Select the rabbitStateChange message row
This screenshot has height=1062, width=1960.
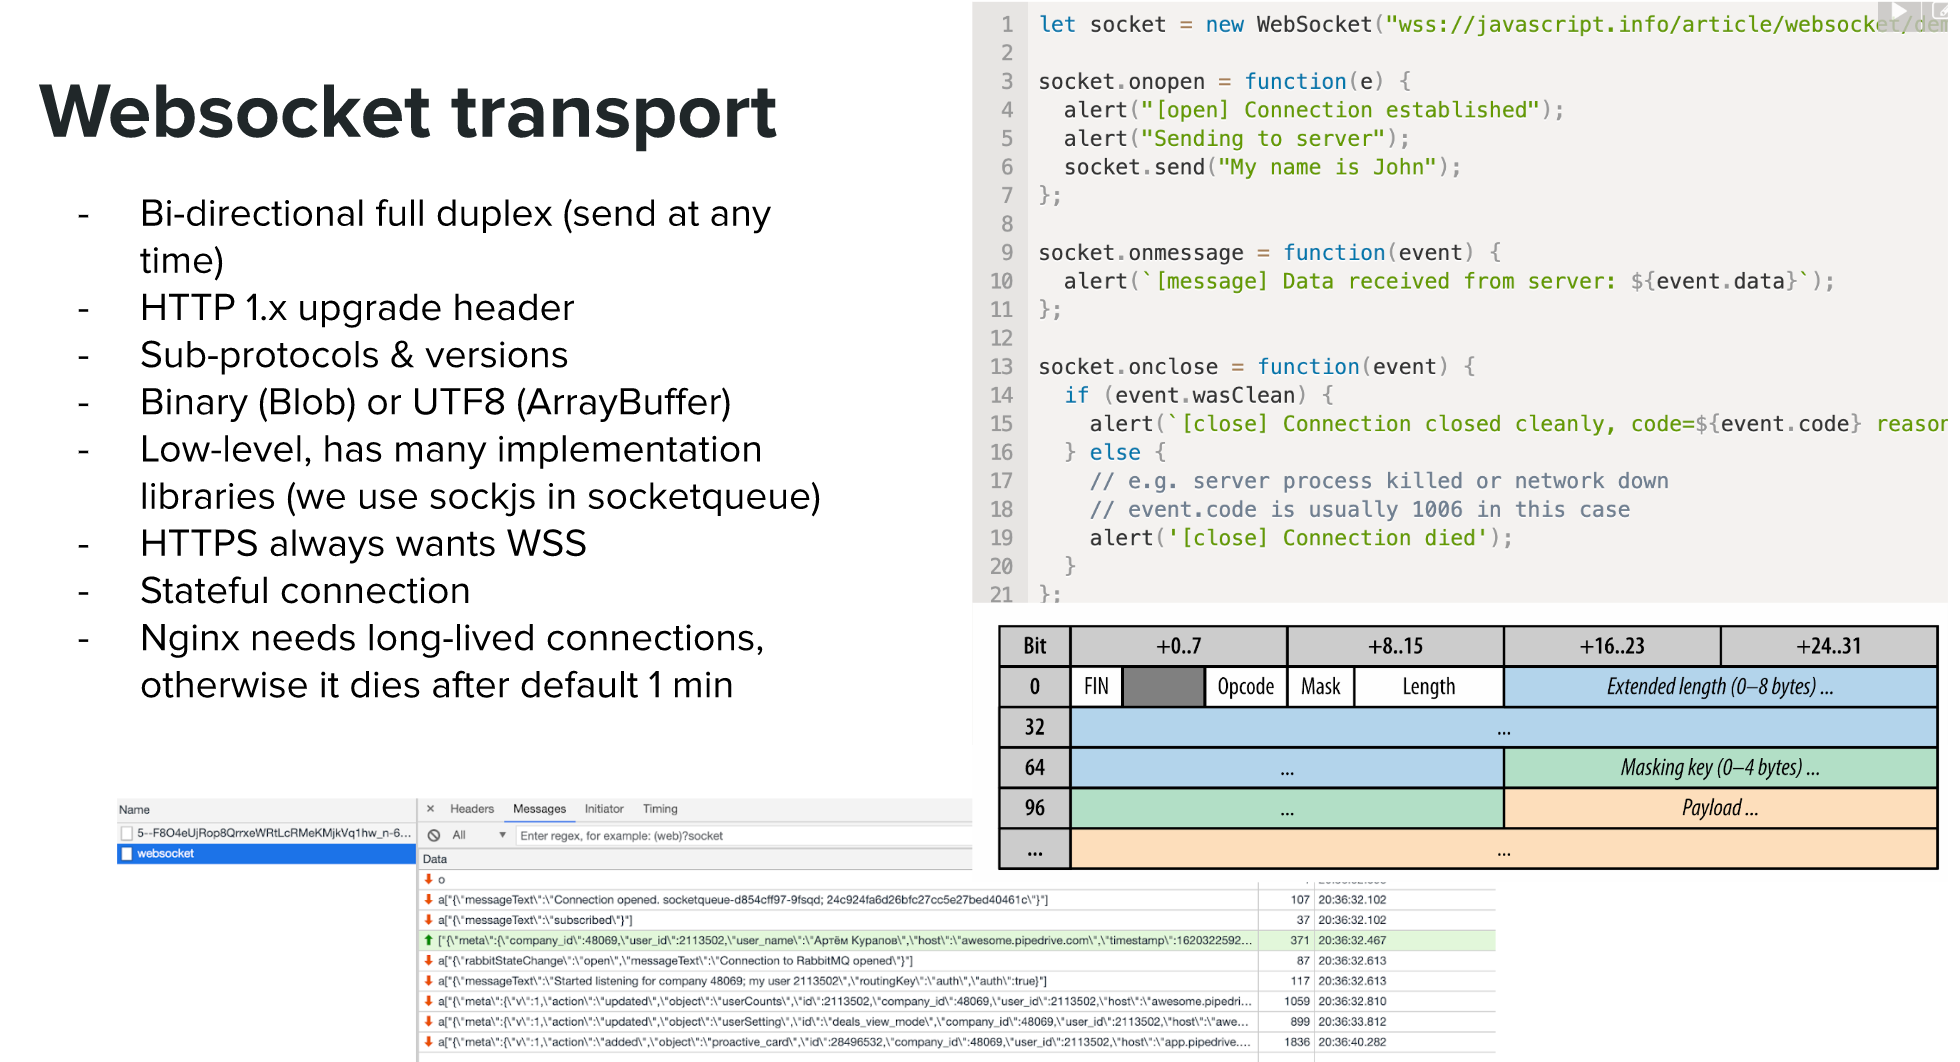pos(838,961)
